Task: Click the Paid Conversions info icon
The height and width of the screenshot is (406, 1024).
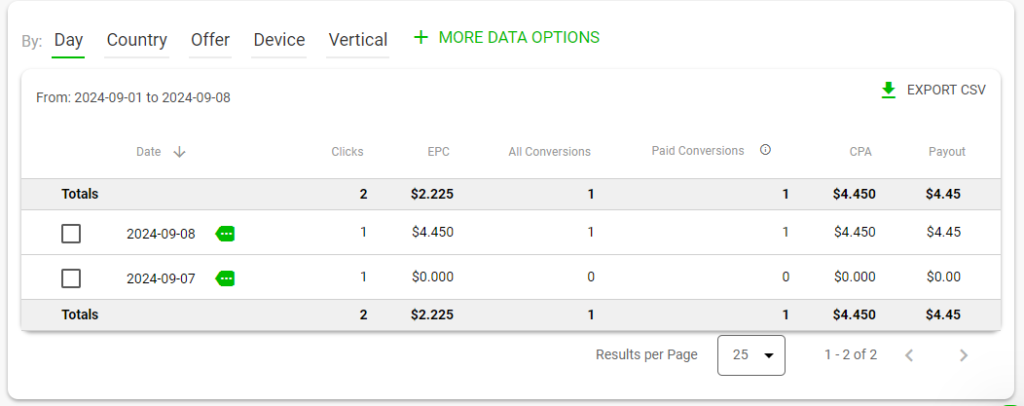Action: [x=765, y=151]
